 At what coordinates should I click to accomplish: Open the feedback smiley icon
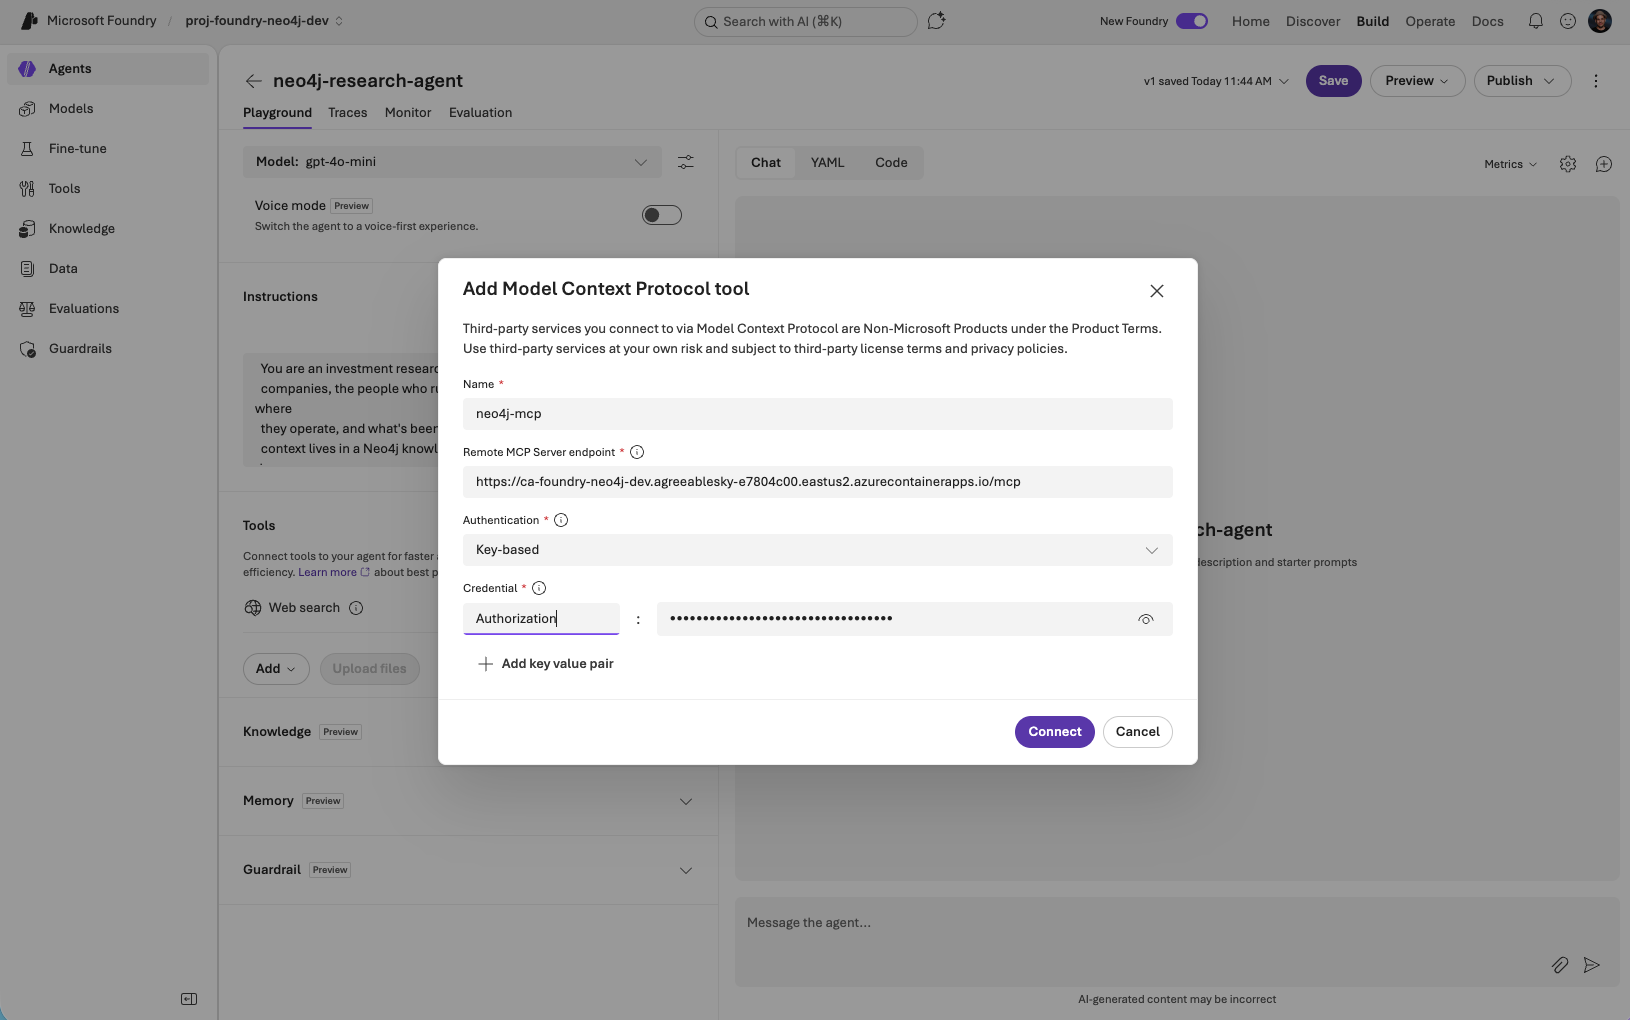[x=1568, y=21]
